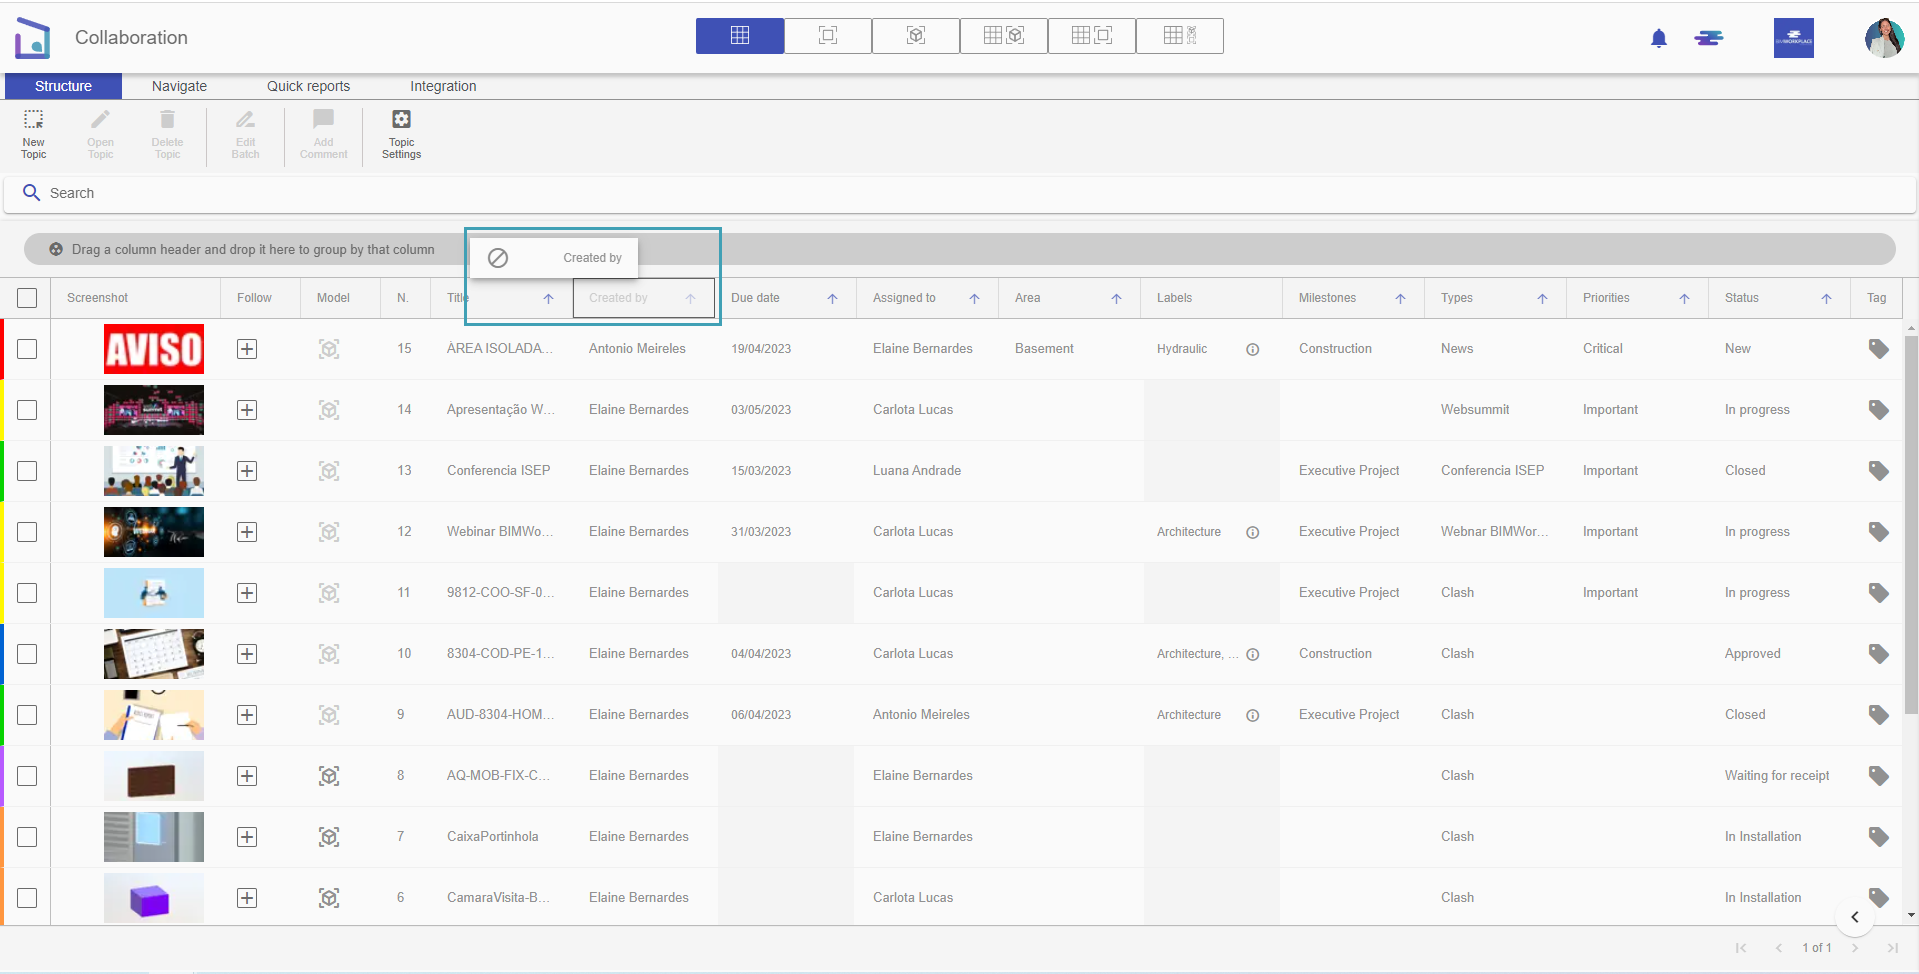The width and height of the screenshot is (1919, 974).
Task: Switch to the Navigate tab
Action: click(x=179, y=86)
